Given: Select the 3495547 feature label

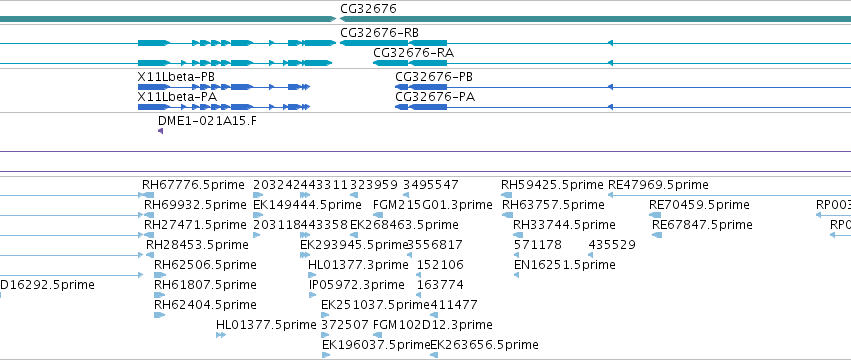Looking at the screenshot, I should tap(431, 185).
